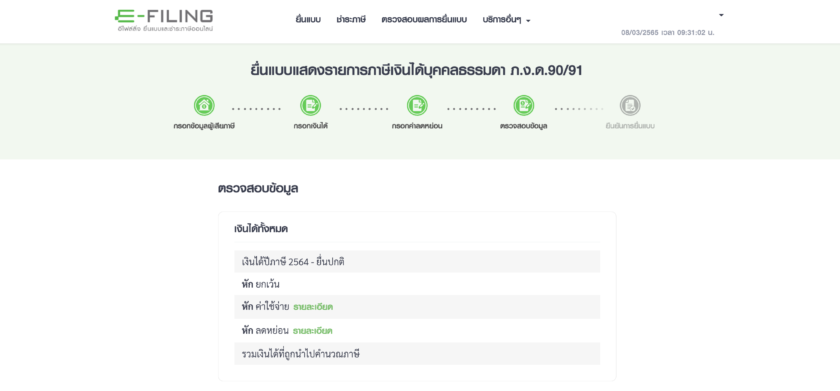Select the กรอกเงินได้ step label
This screenshot has width=840, height=391.
click(x=310, y=126)
